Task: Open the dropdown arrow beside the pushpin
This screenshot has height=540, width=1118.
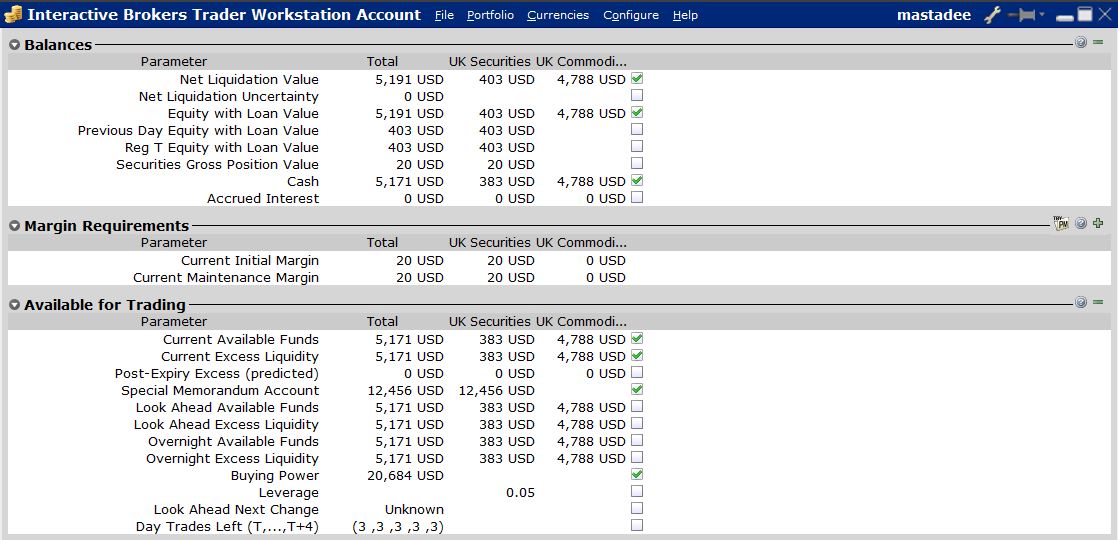Action: coord(1042,15)
